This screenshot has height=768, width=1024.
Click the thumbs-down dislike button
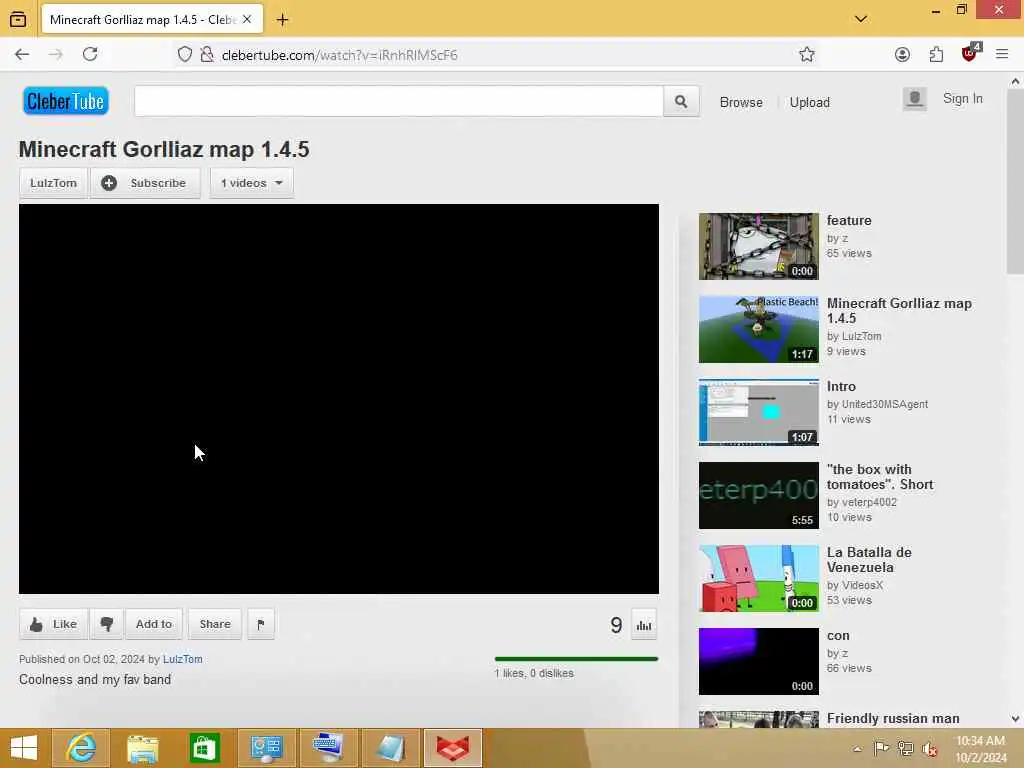[x=106, y=624]
